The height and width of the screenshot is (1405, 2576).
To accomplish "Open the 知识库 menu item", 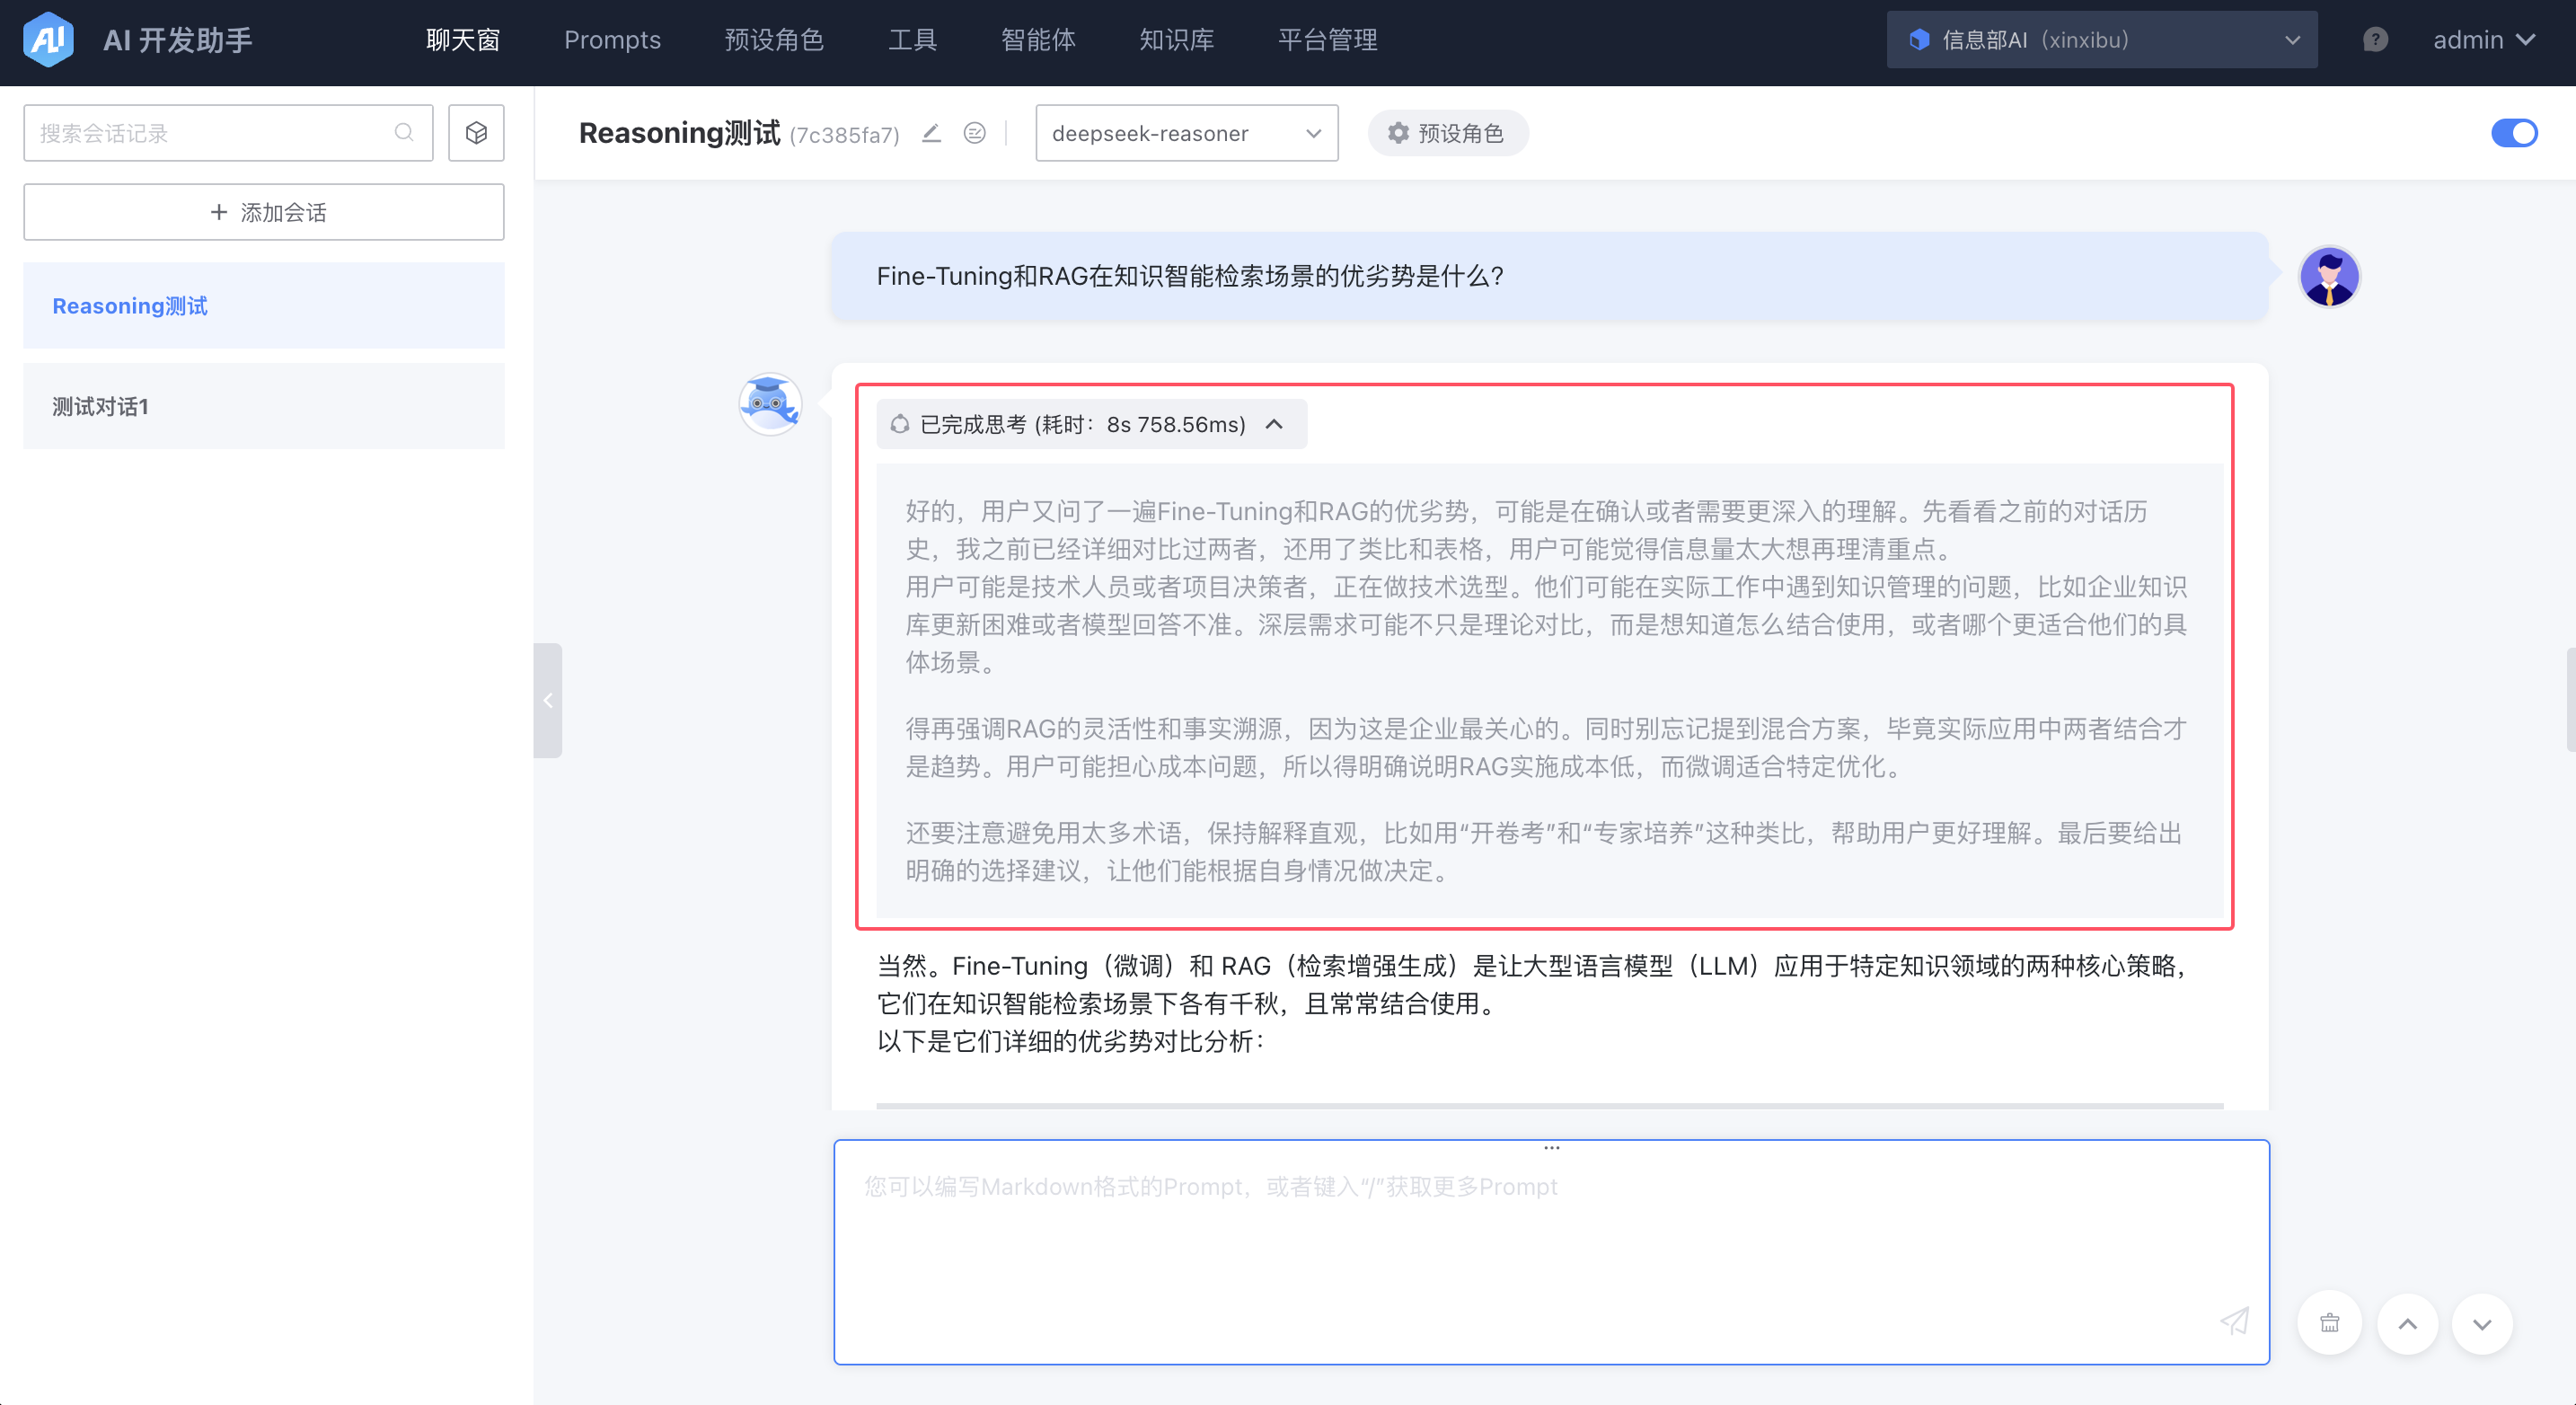I will [1176, 40].
